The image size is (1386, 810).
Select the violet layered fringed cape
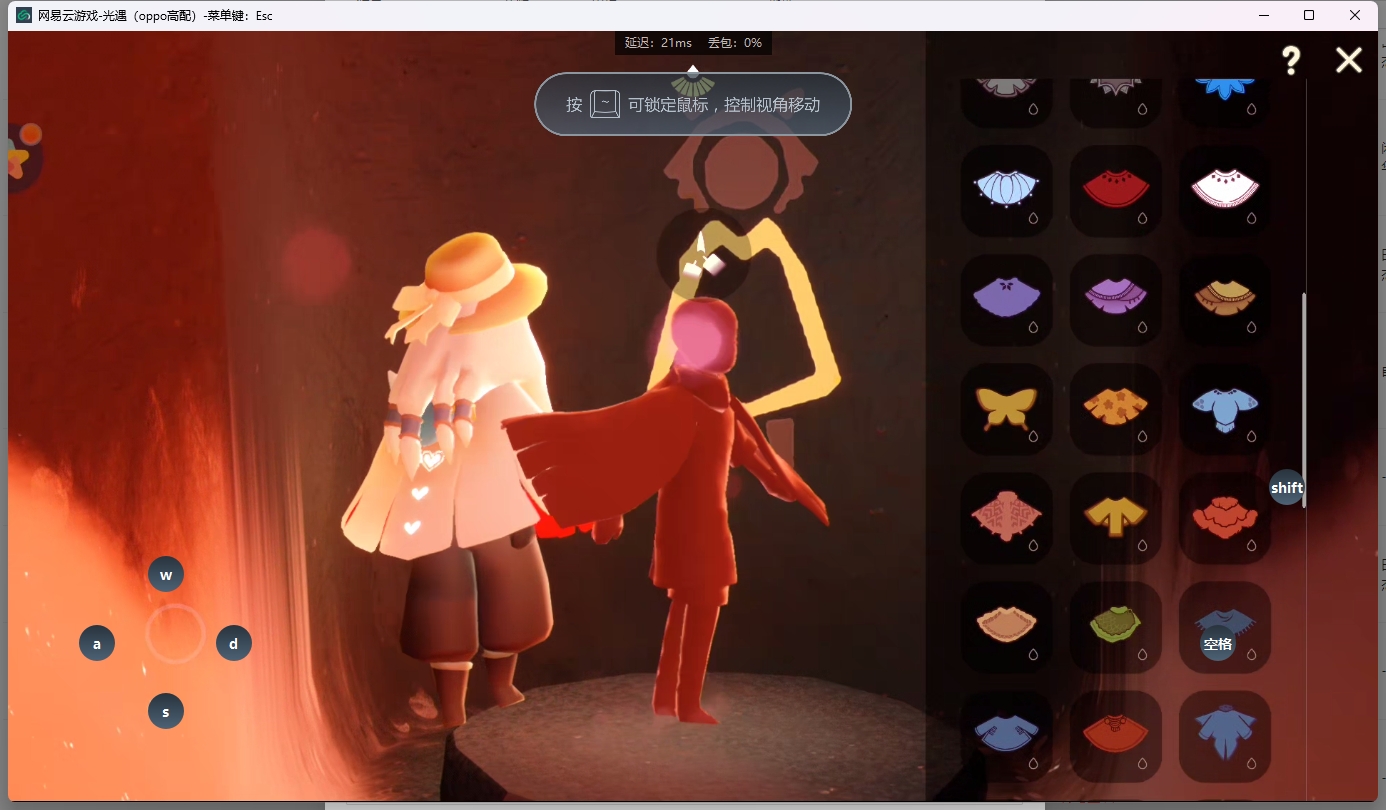pyautogui.click(x=1116, y=299)
